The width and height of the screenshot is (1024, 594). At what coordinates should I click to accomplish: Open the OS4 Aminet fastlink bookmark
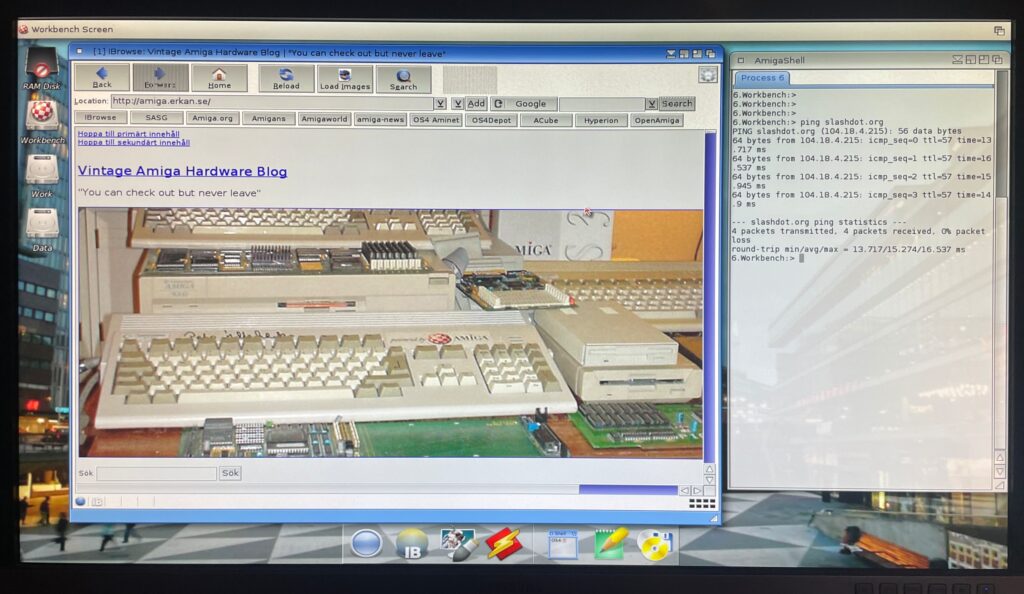[436, 119]
